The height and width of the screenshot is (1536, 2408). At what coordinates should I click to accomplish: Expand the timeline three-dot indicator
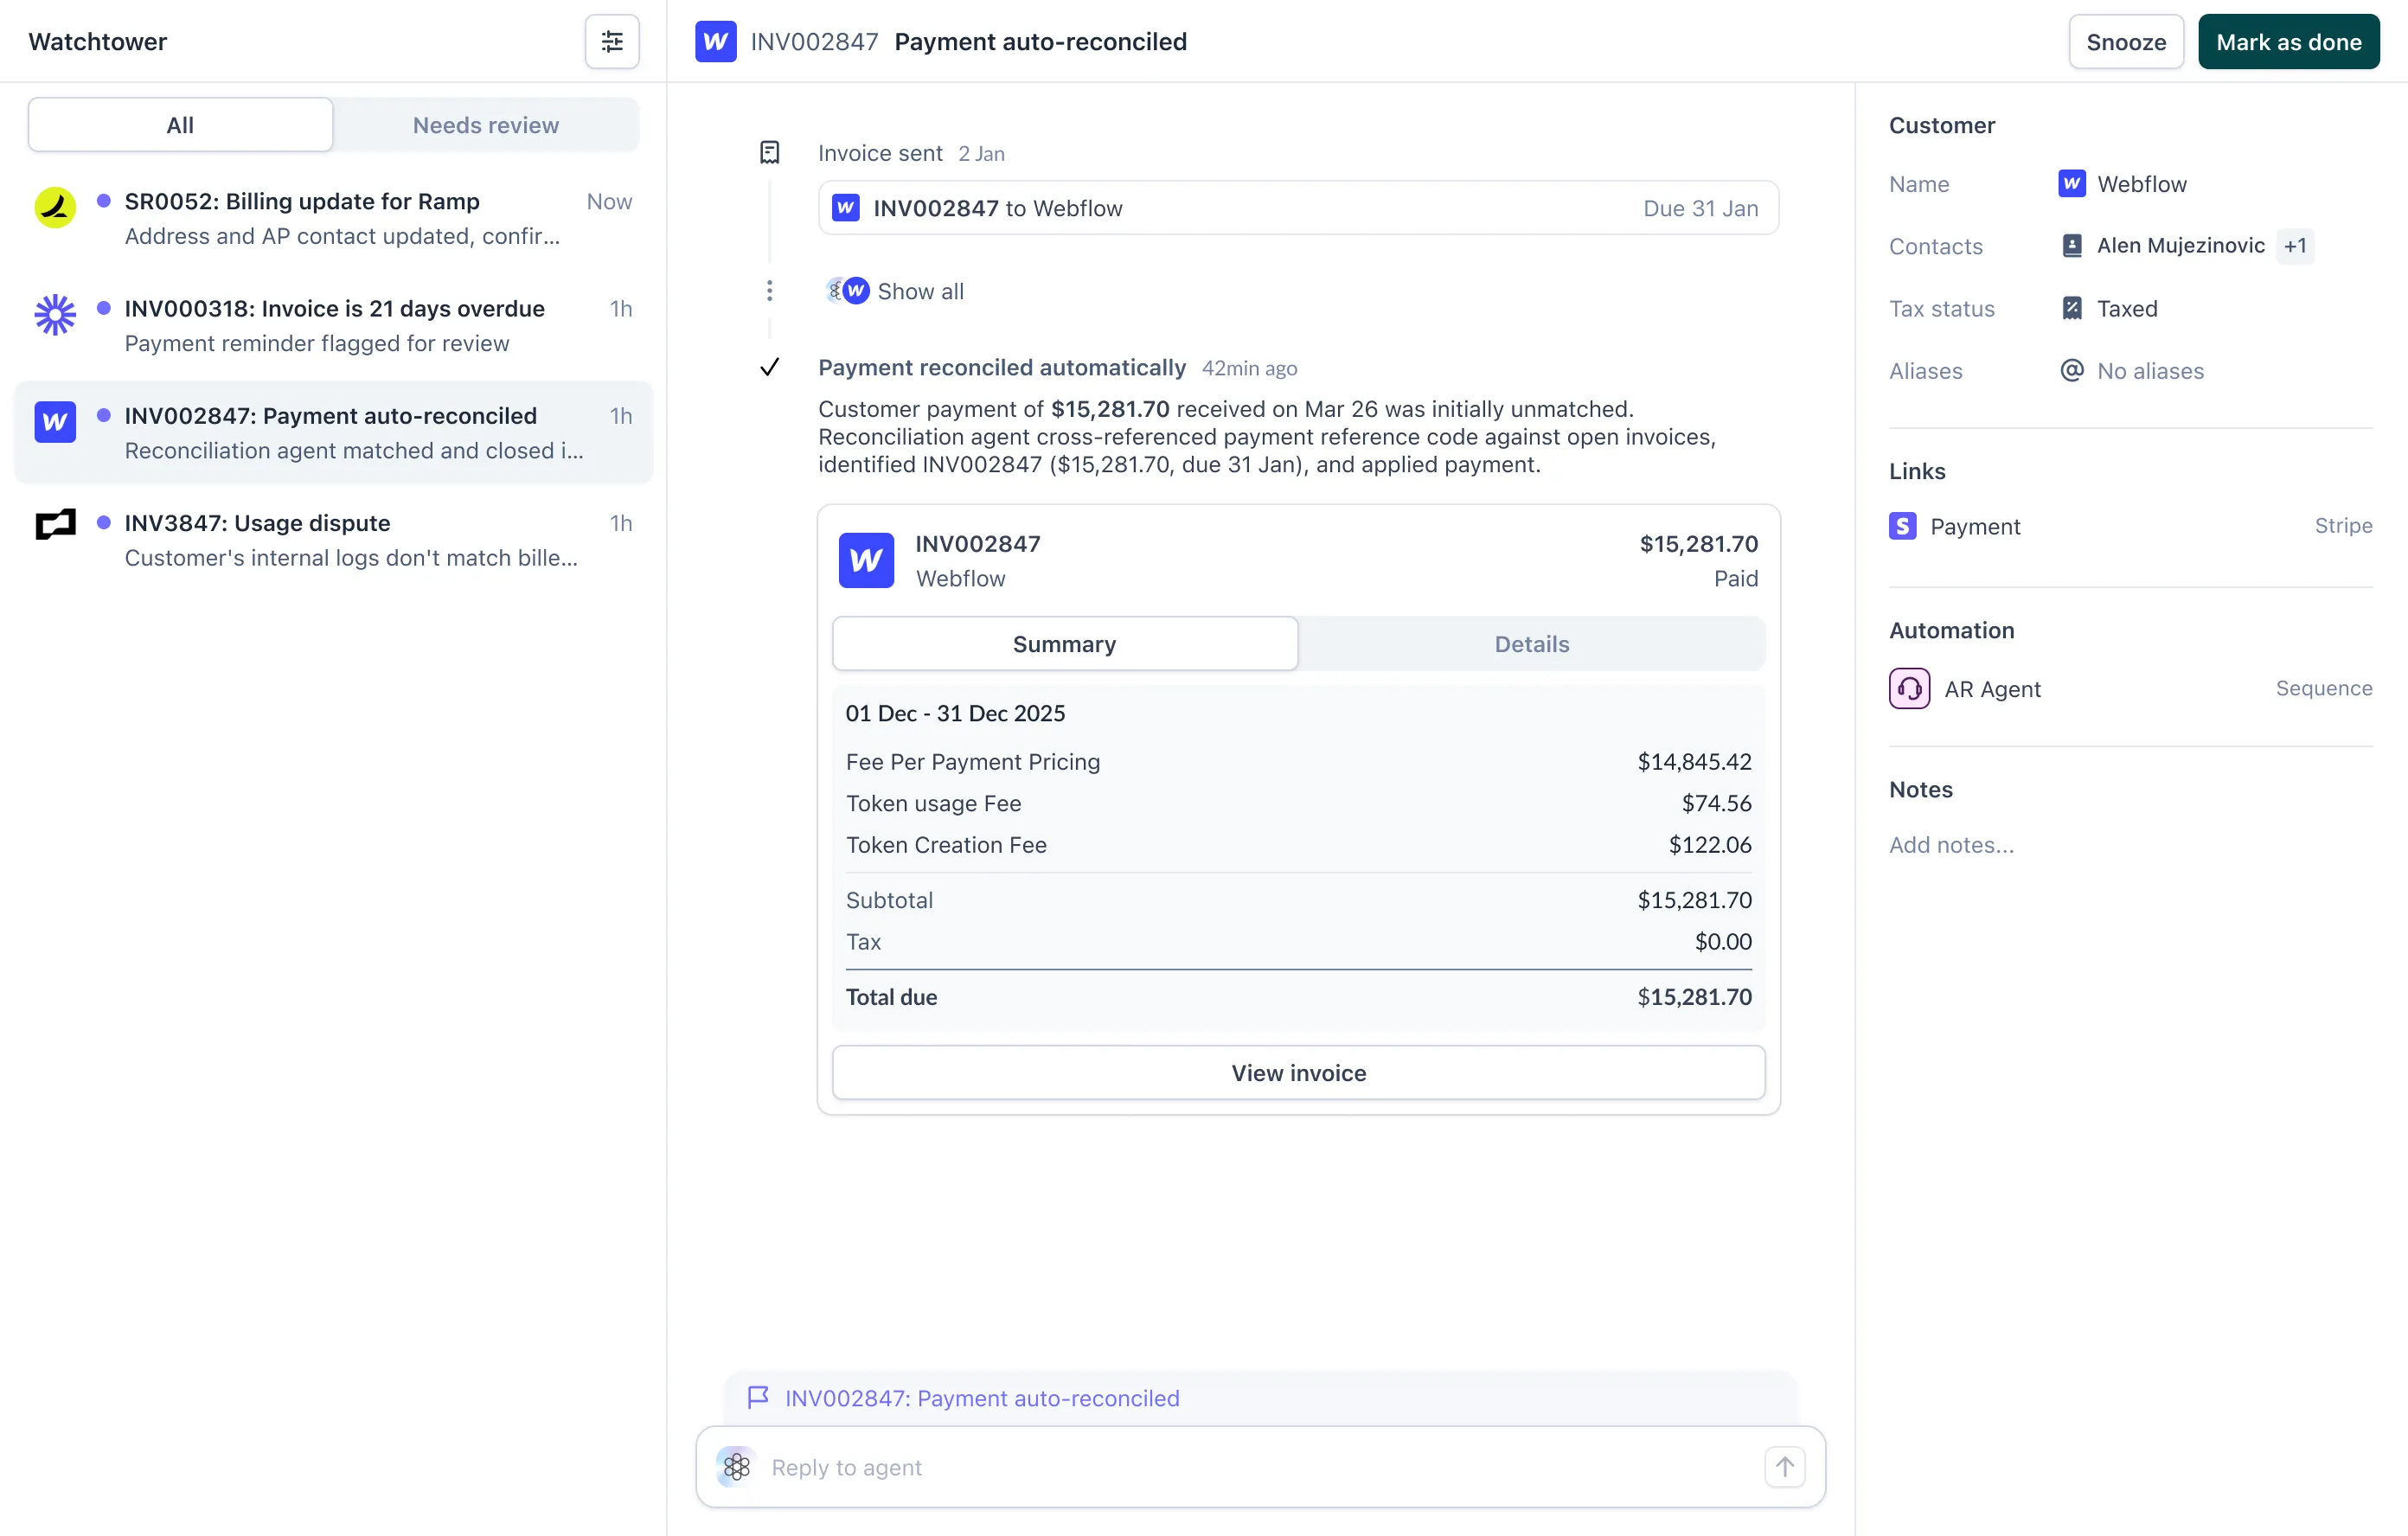[x=769, y=291]
